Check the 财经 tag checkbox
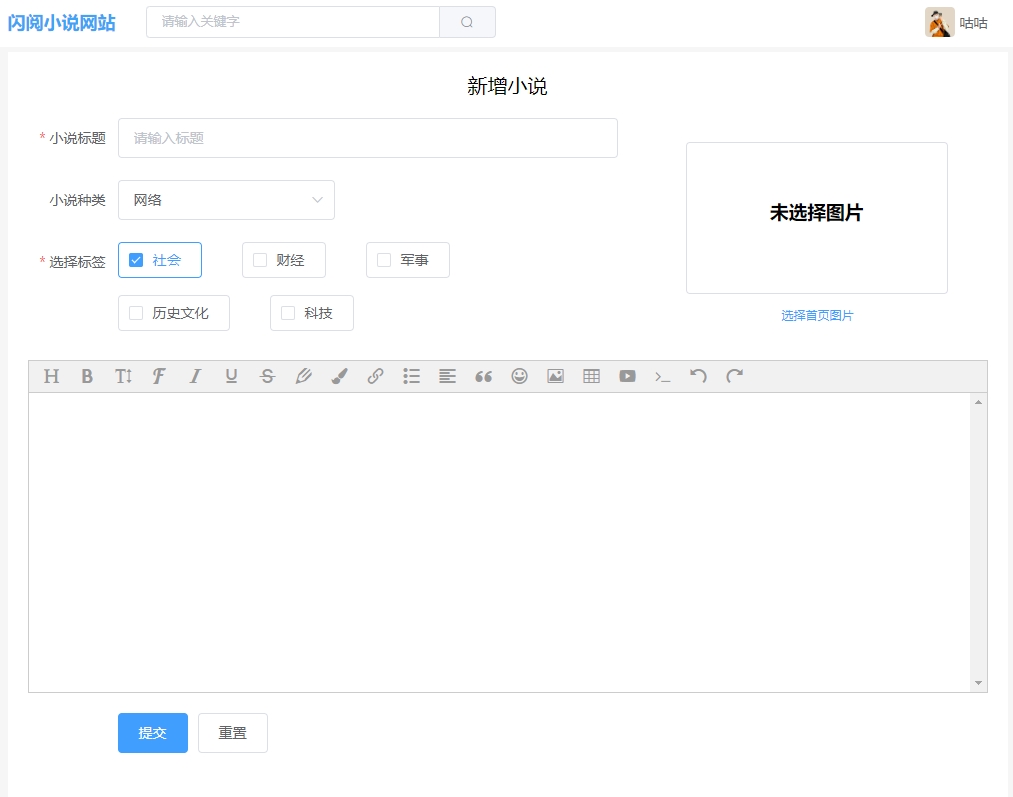The height and width of the screenshot is (797, 1013). pyautogui.click(x=259, y=259)
